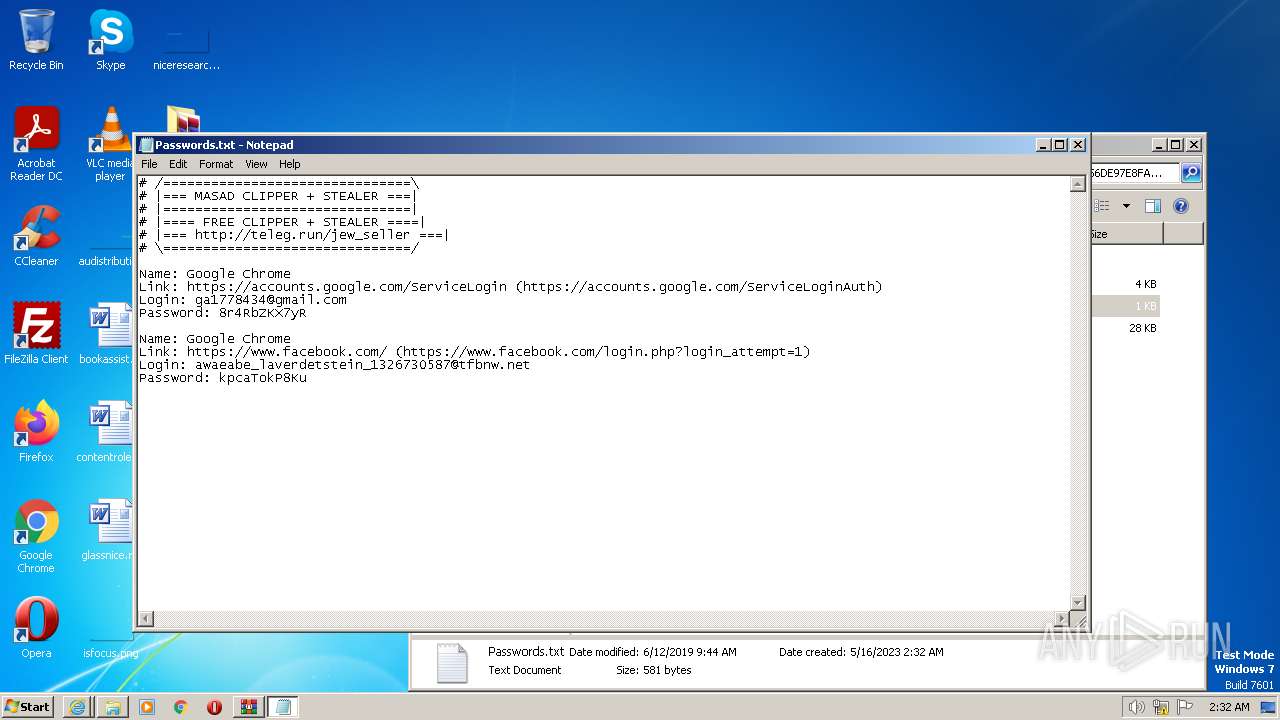Select the 4 KB file row in Explorer
This screenshot has width=1280, height=720.
[x=1126, y=284]
